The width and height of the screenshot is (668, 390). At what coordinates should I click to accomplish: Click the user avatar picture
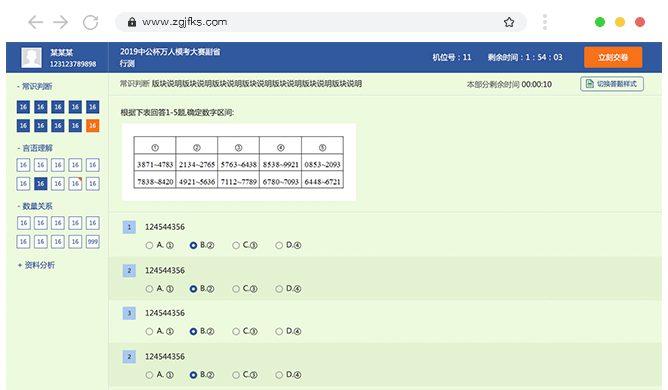32,58
